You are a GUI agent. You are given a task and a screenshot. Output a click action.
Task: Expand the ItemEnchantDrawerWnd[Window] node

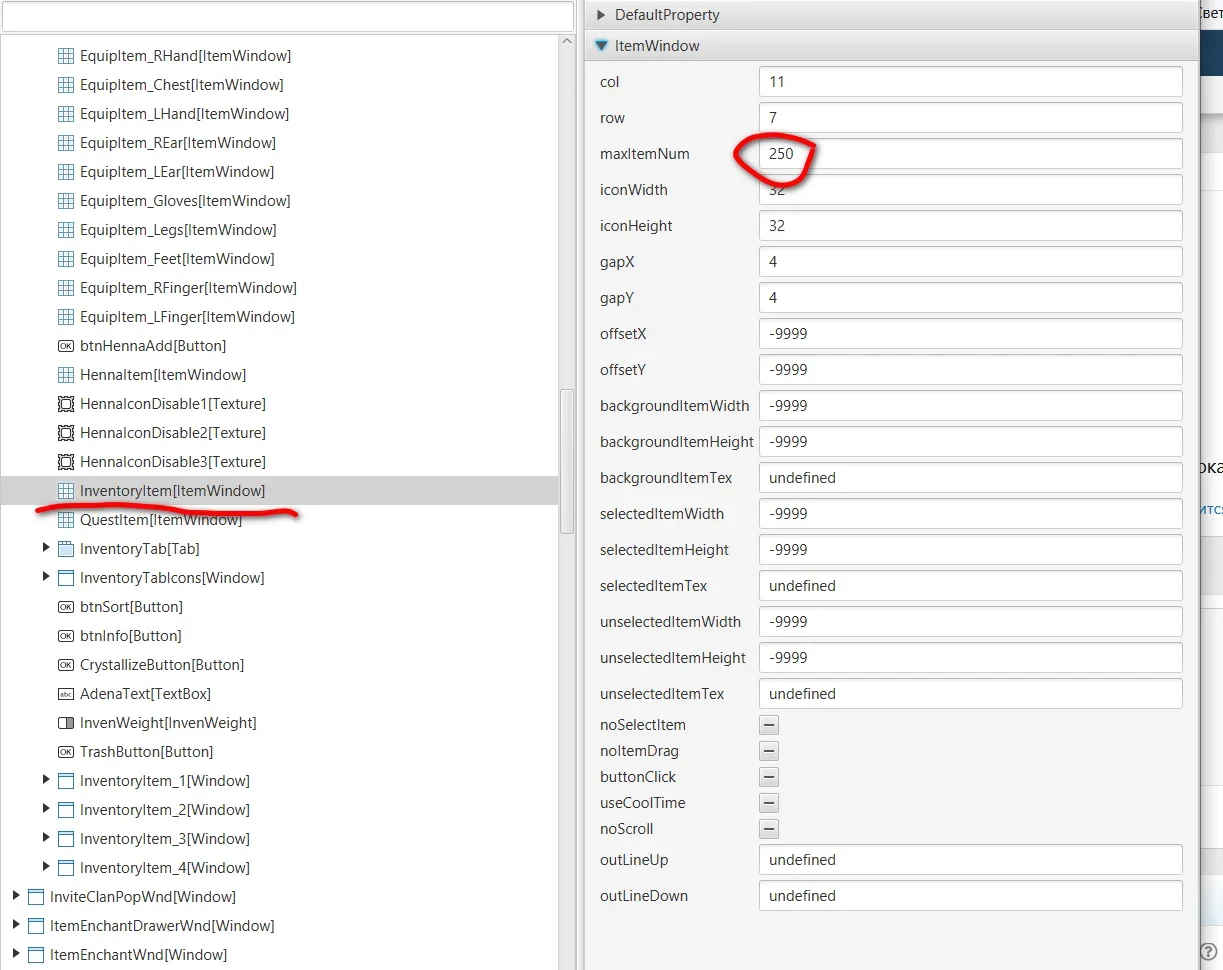(x=16, y=925)
